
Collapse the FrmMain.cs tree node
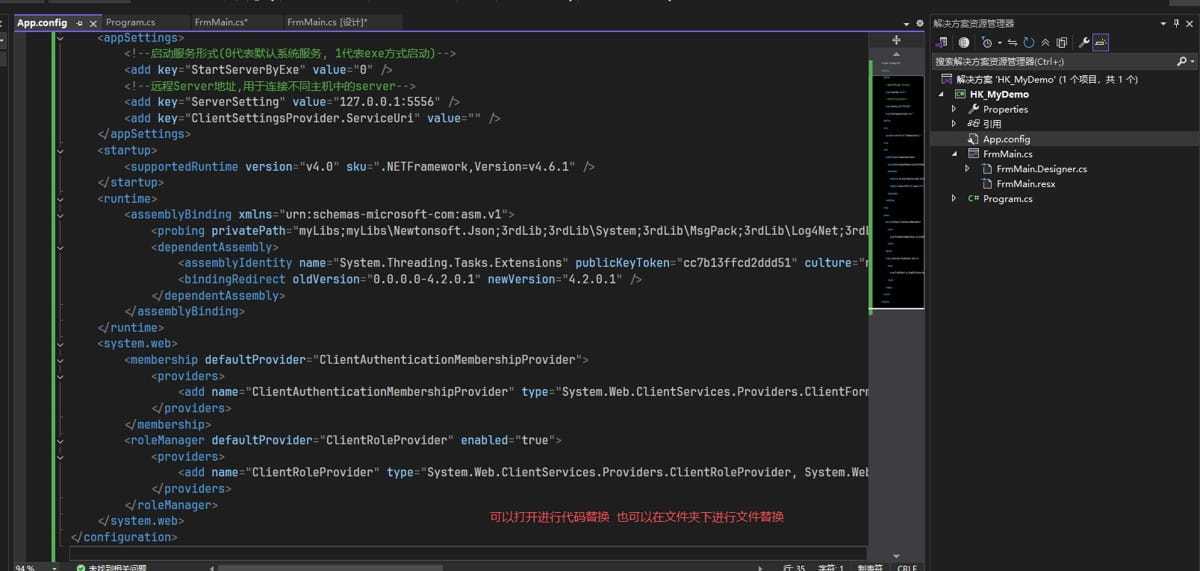(x=954, y=154)
